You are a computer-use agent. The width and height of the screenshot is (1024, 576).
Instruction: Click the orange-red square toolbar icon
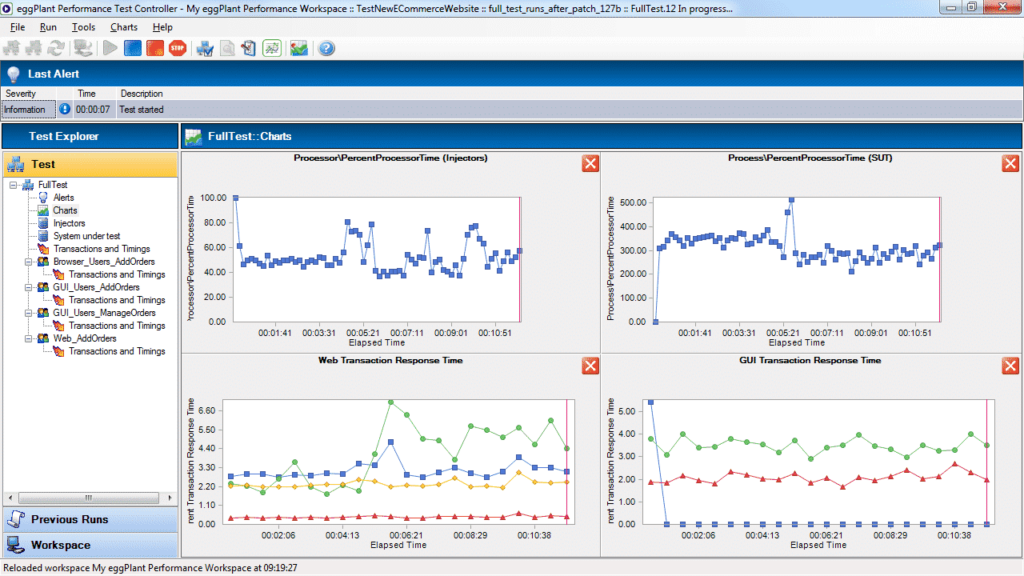[155, 48]
